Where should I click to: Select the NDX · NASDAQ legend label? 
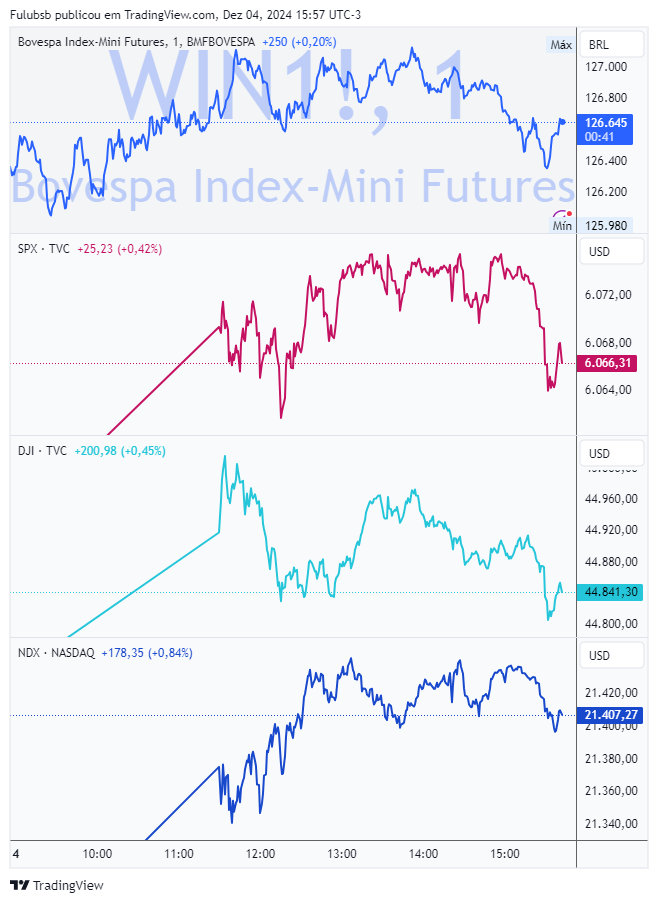click(56, 653)
